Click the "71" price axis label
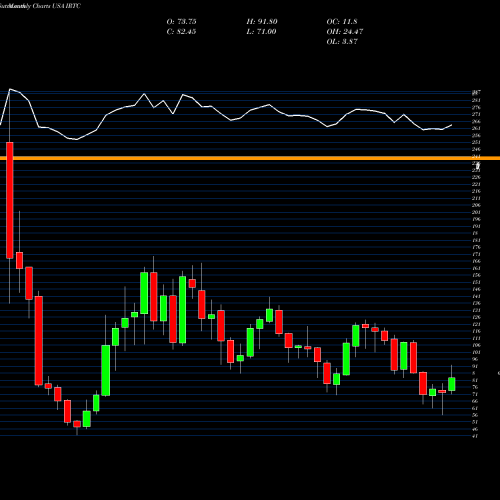The width and height of the screenshot is (500, 500). coord(475,394)
